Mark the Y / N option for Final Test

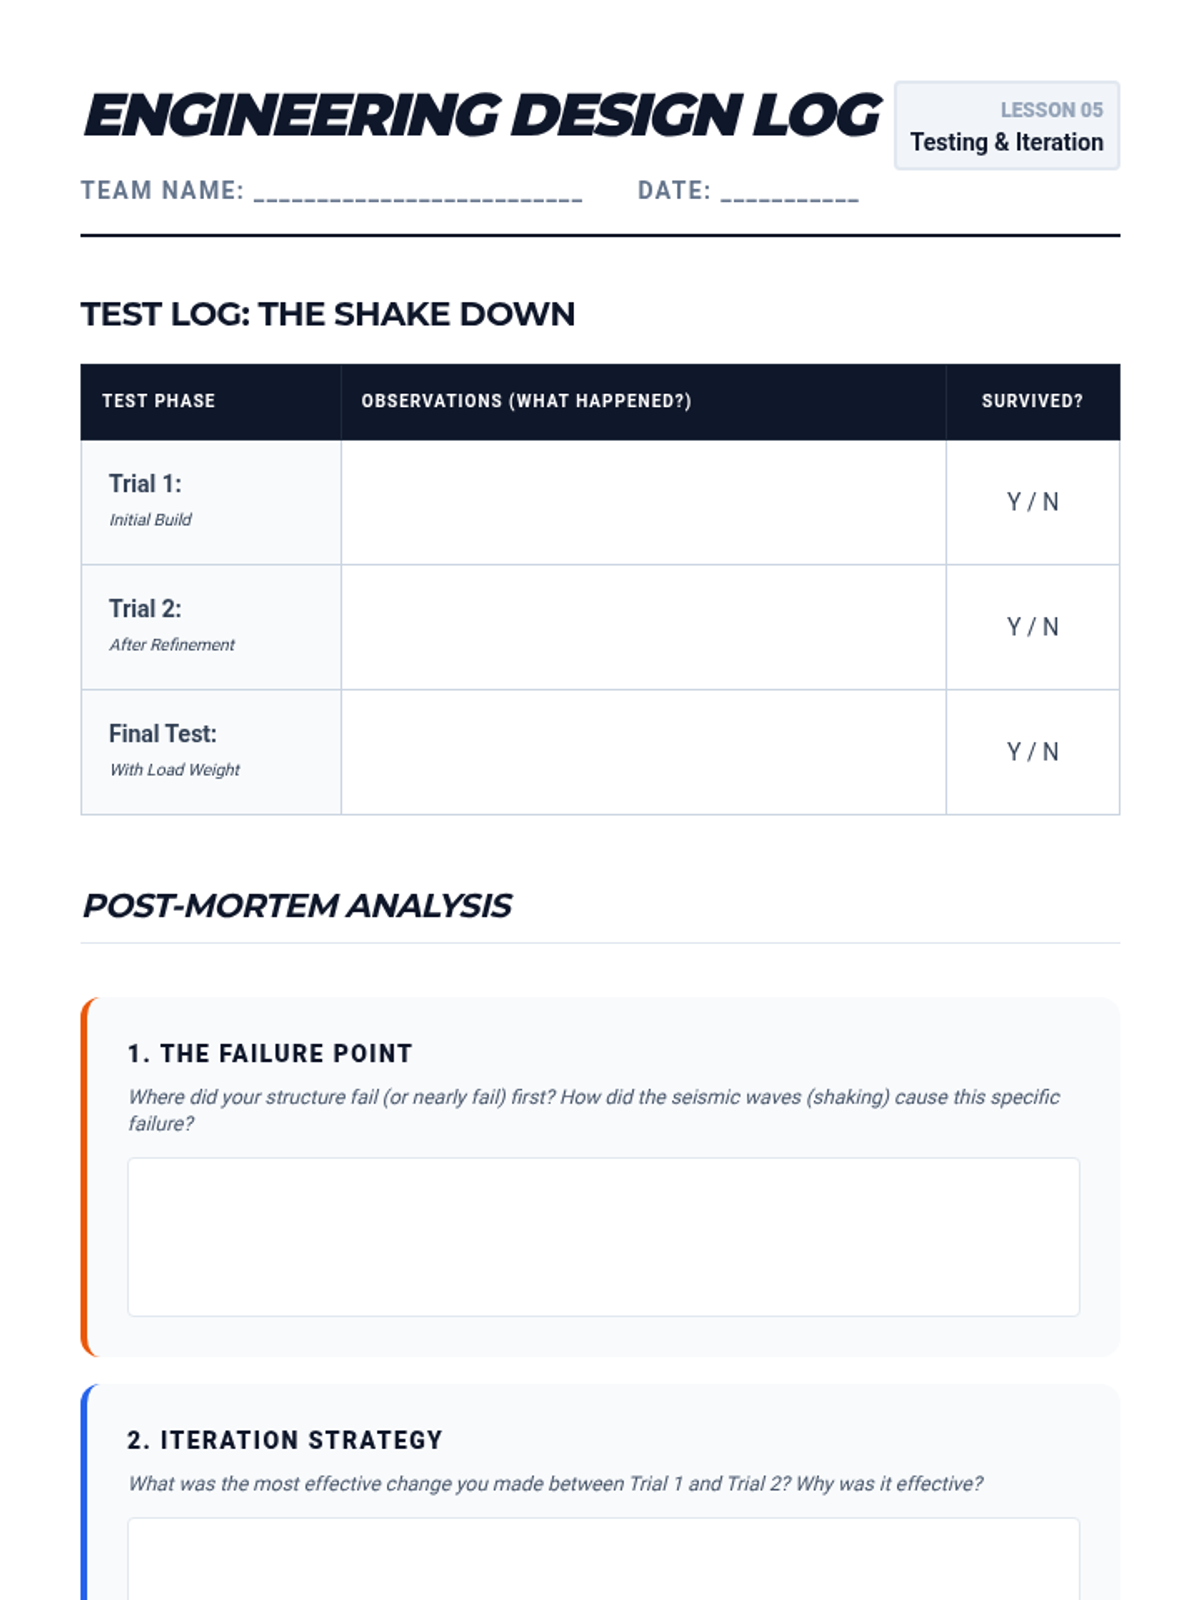click(1032, 752)
